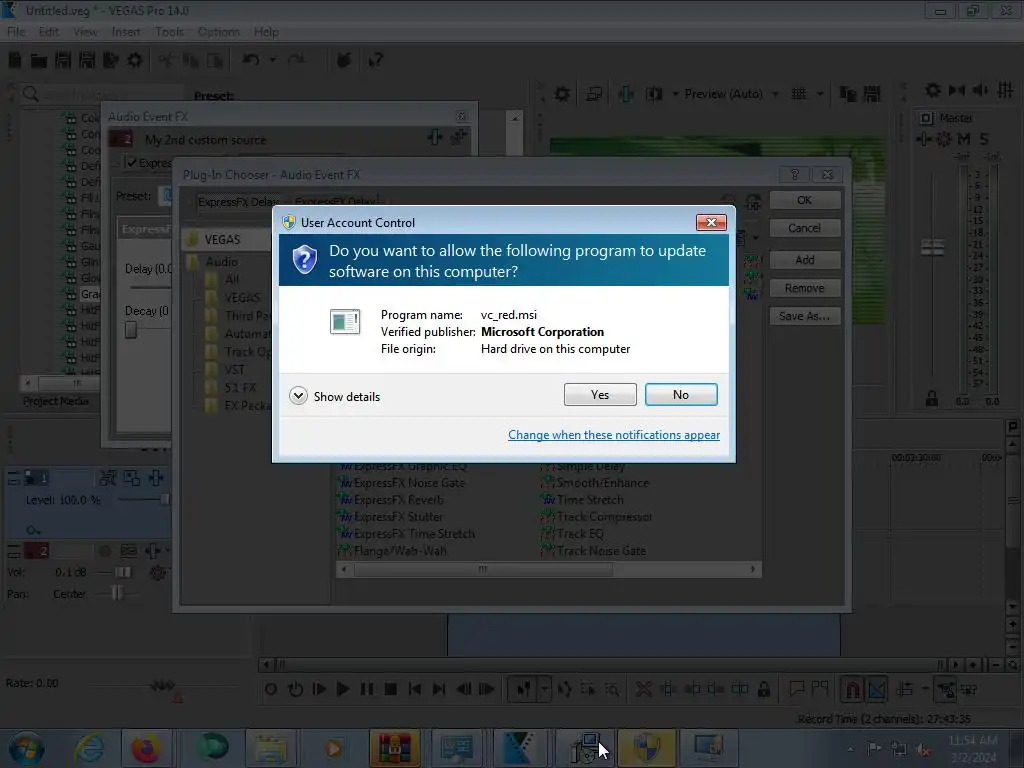Click Save As... in Plug-In Chooser

(x=805, y=316)
